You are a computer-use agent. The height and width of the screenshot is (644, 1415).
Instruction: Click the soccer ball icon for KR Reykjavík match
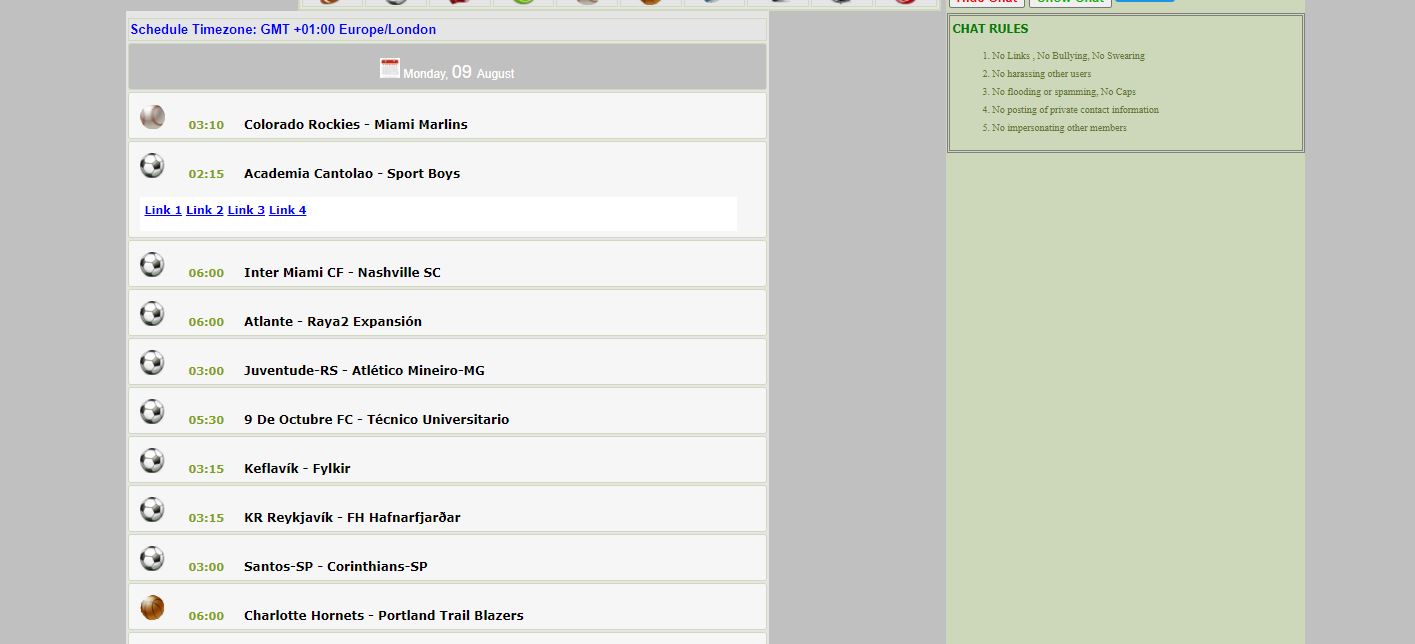152,510
